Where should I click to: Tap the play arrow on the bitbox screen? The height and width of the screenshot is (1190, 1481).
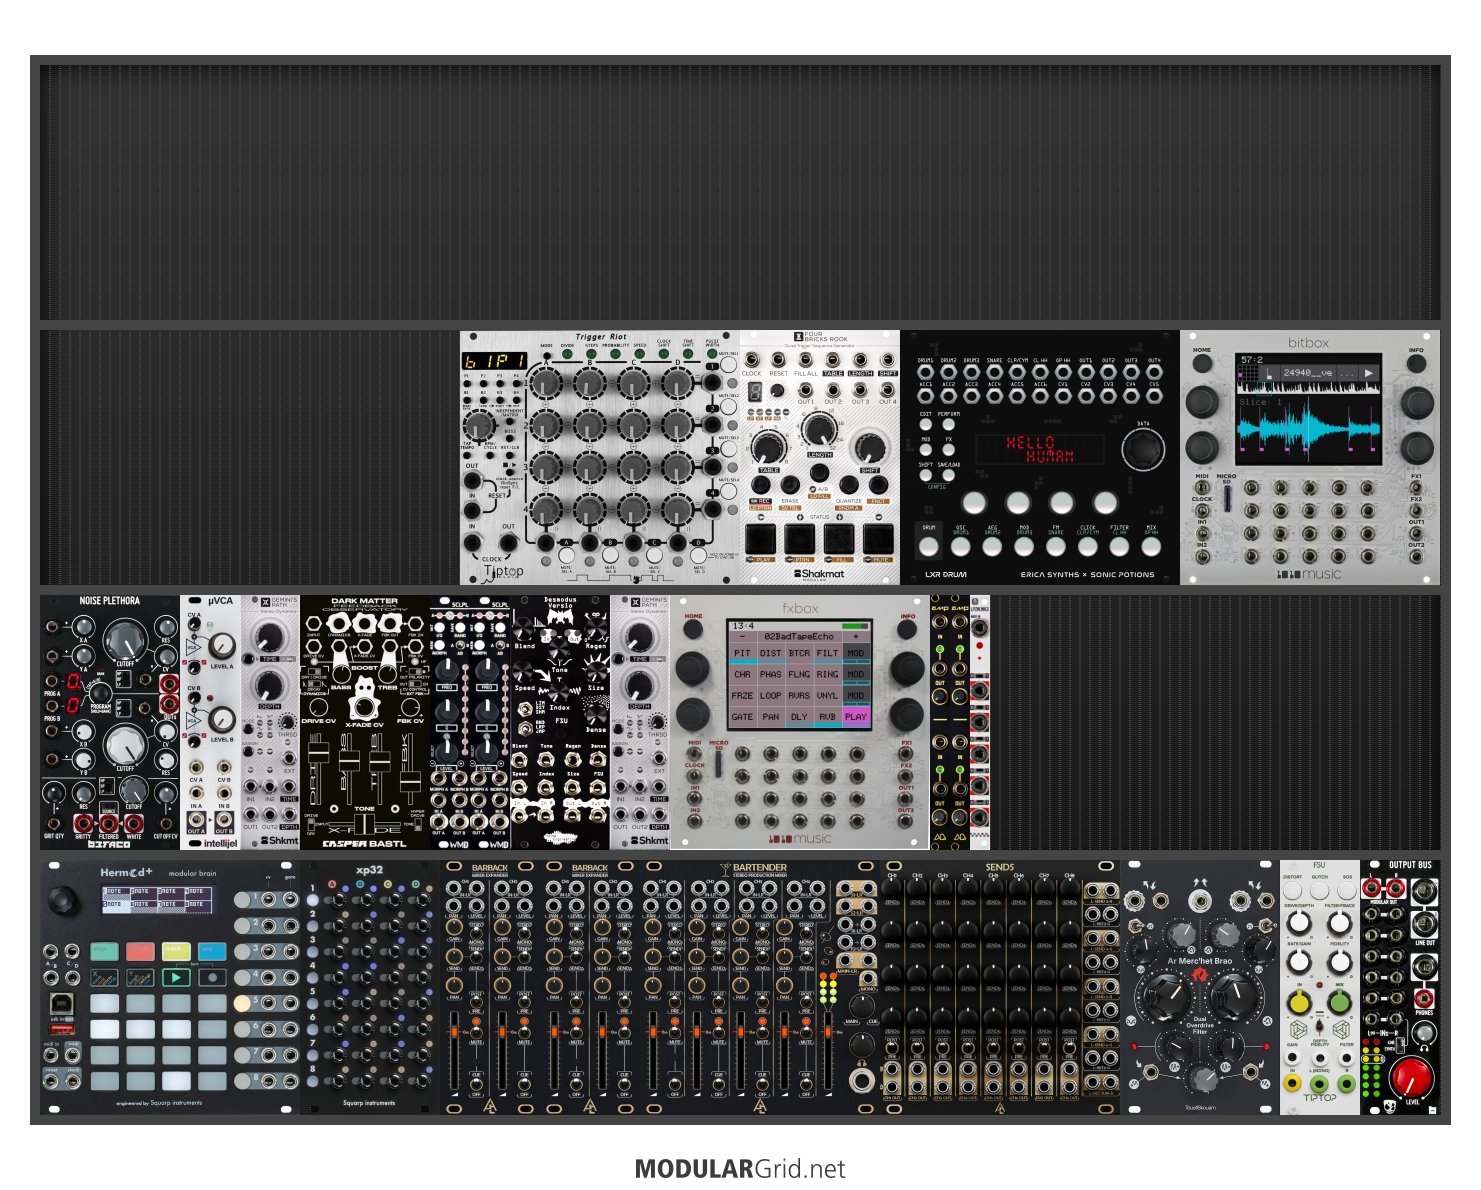click(1368, 373)
